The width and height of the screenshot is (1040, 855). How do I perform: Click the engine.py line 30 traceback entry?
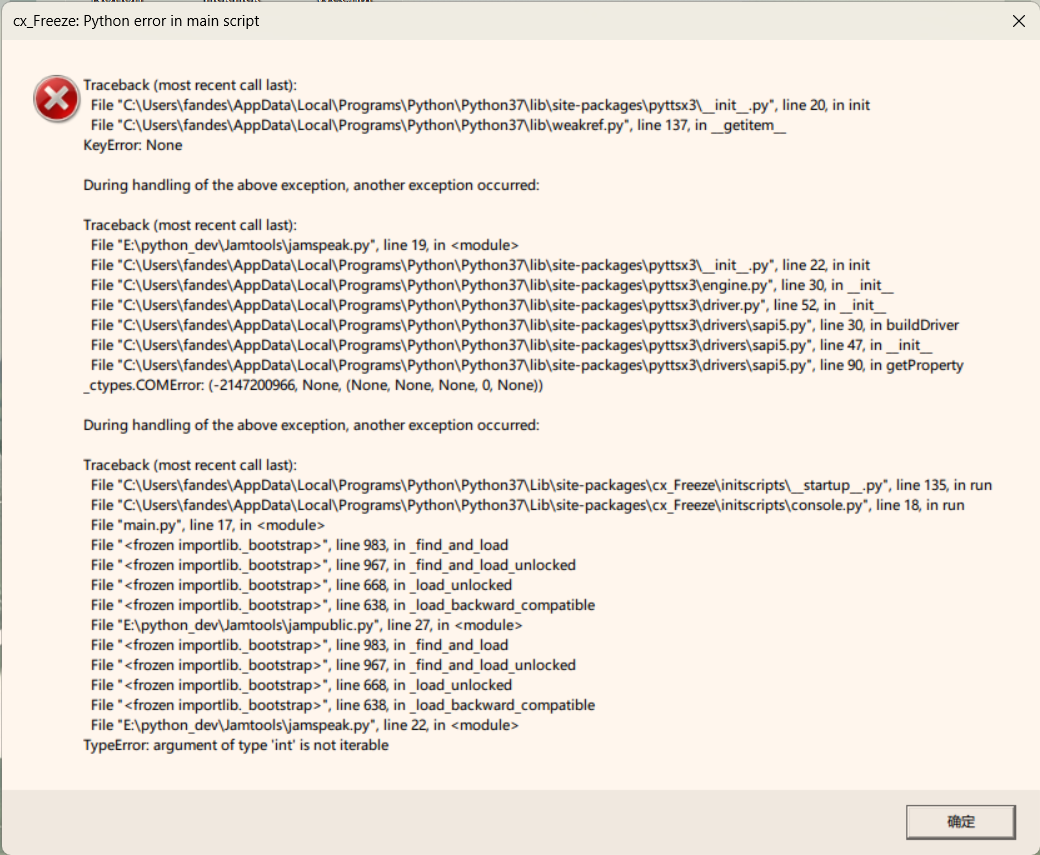coord(491,285)
